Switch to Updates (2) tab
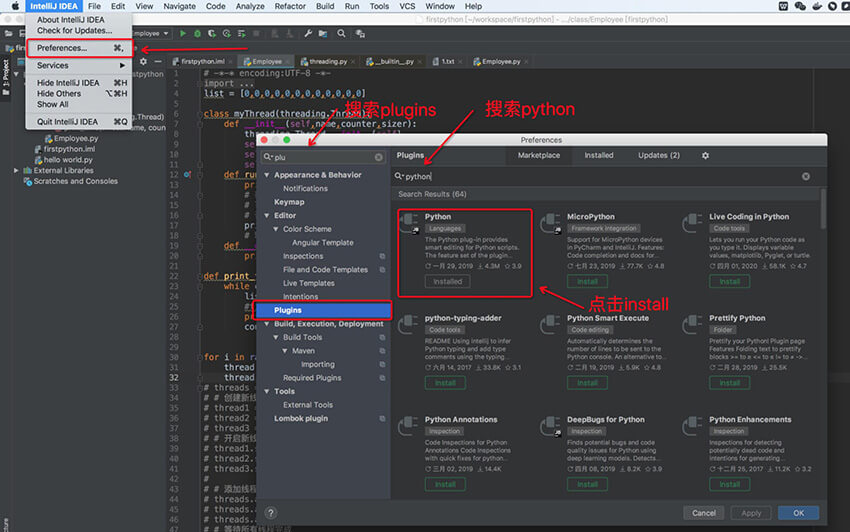The width and height of the screenshot is (850, 532). (x=659, y=156)
